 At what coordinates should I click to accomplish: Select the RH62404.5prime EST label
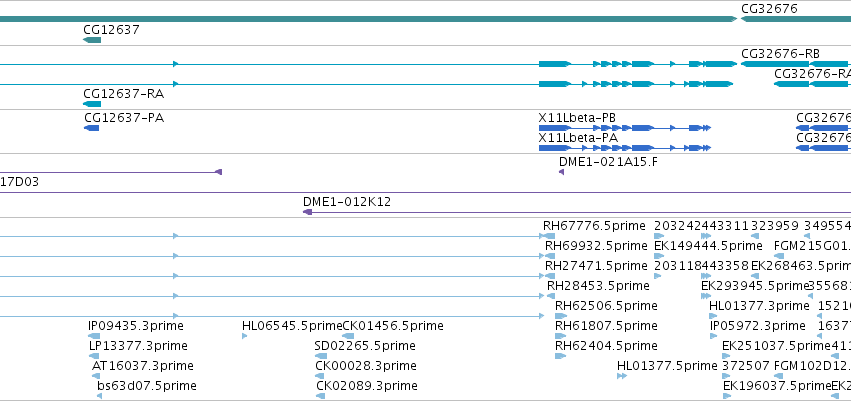(x=606, y=346)
